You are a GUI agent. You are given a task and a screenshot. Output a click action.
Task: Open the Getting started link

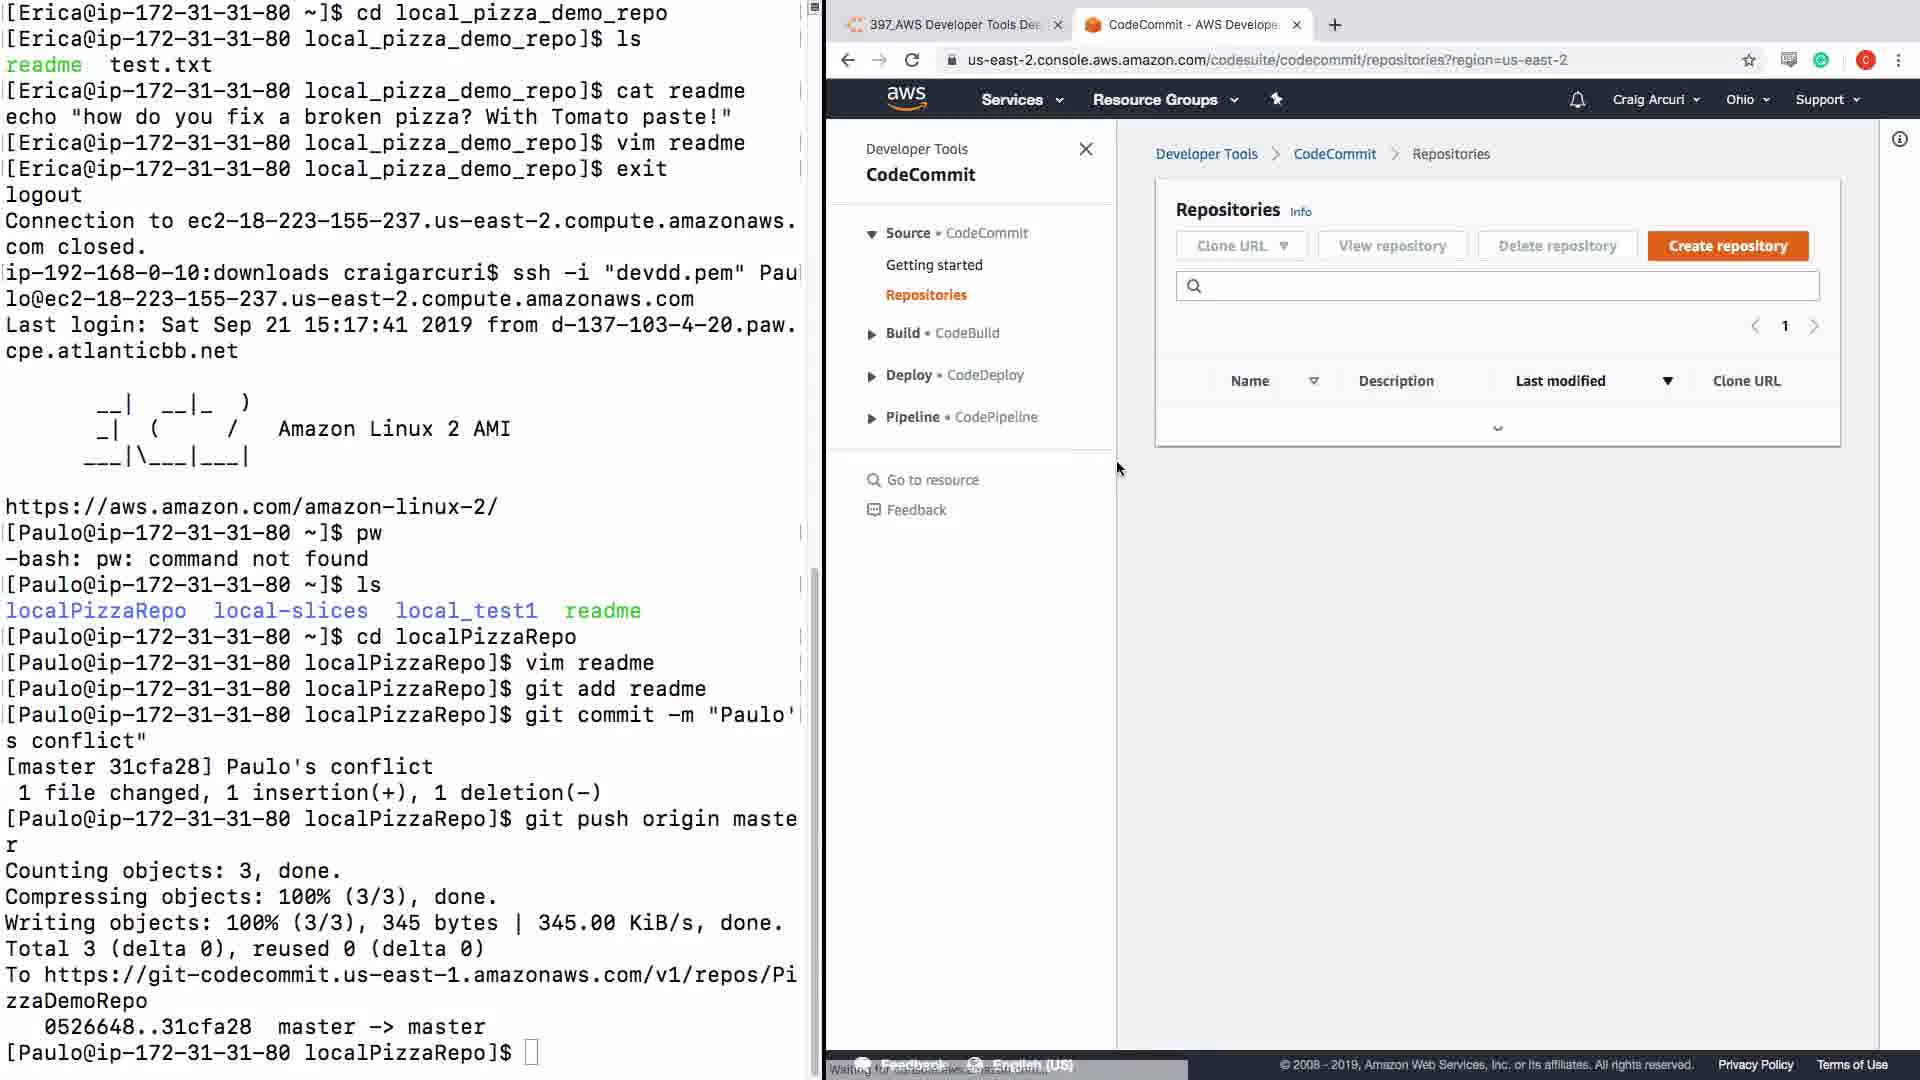934,265
